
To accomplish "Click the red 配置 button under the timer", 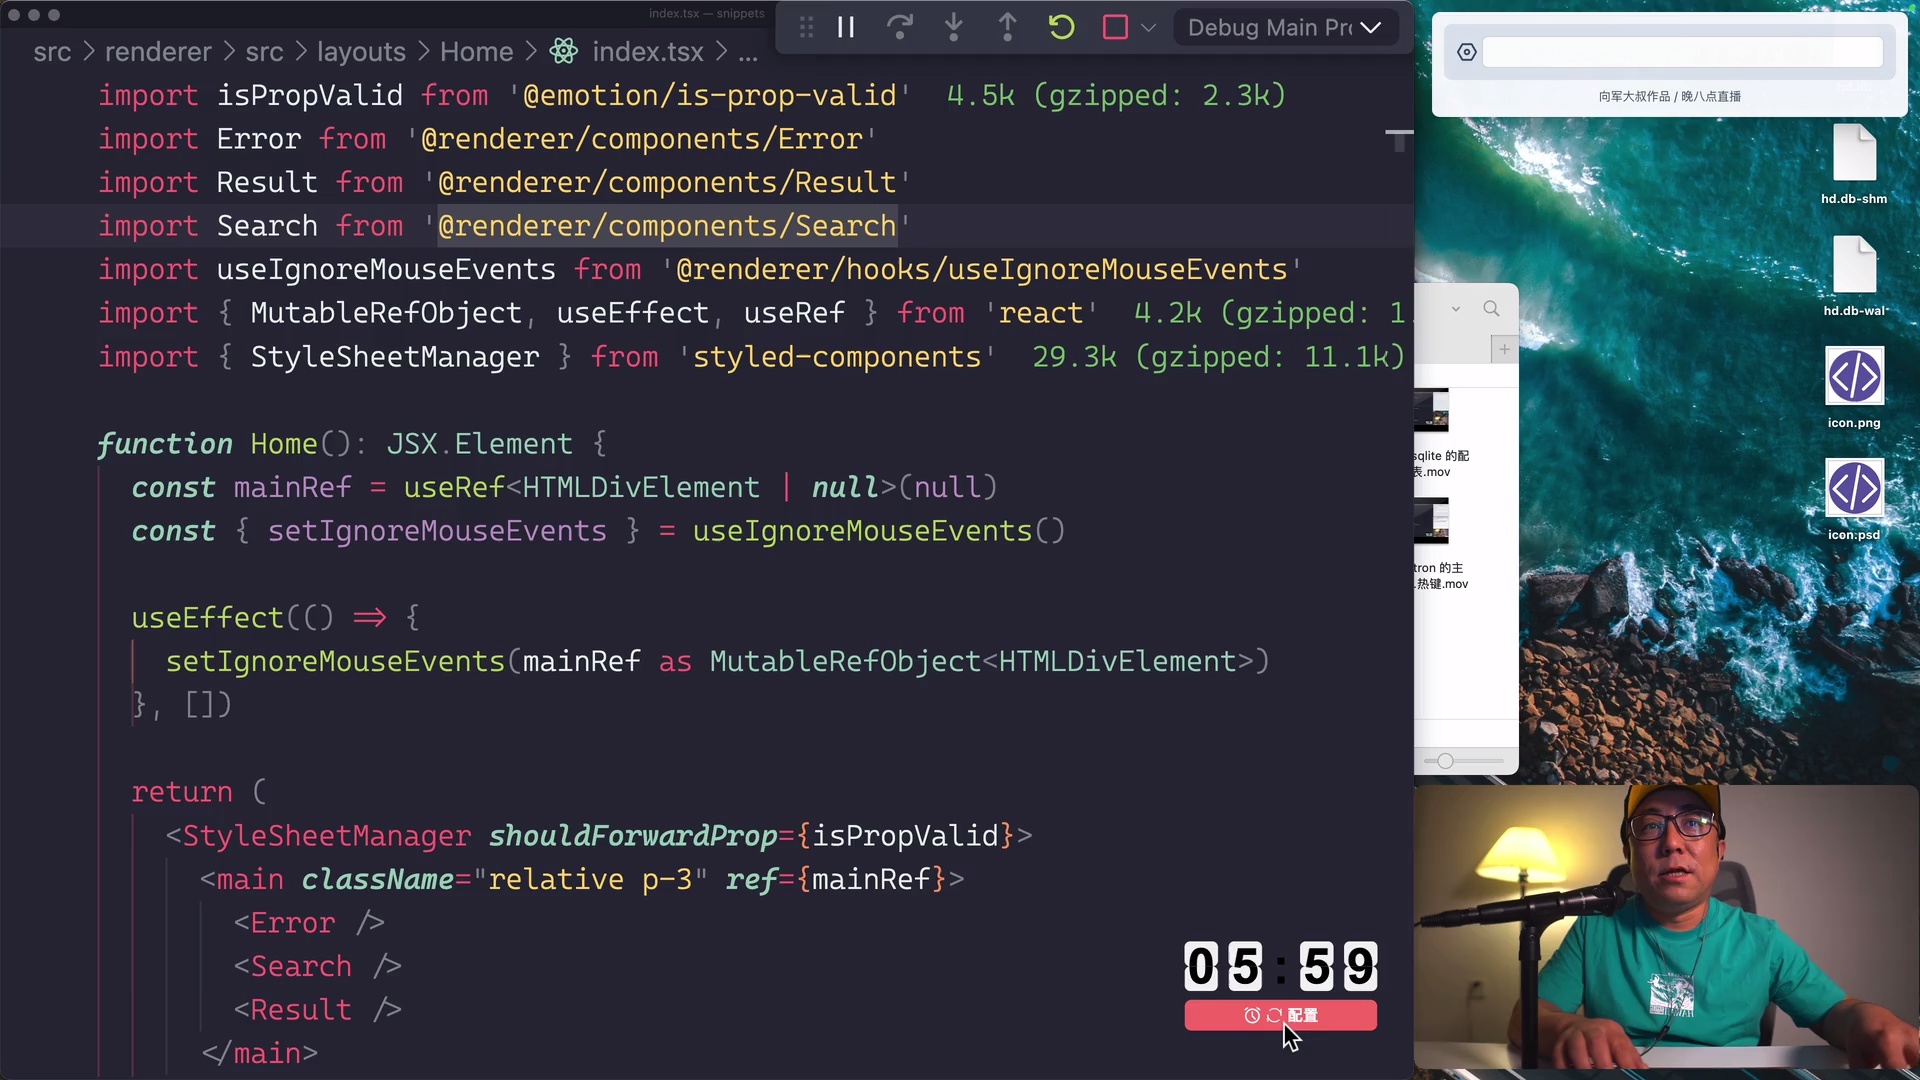I will coord(1280,1015).
